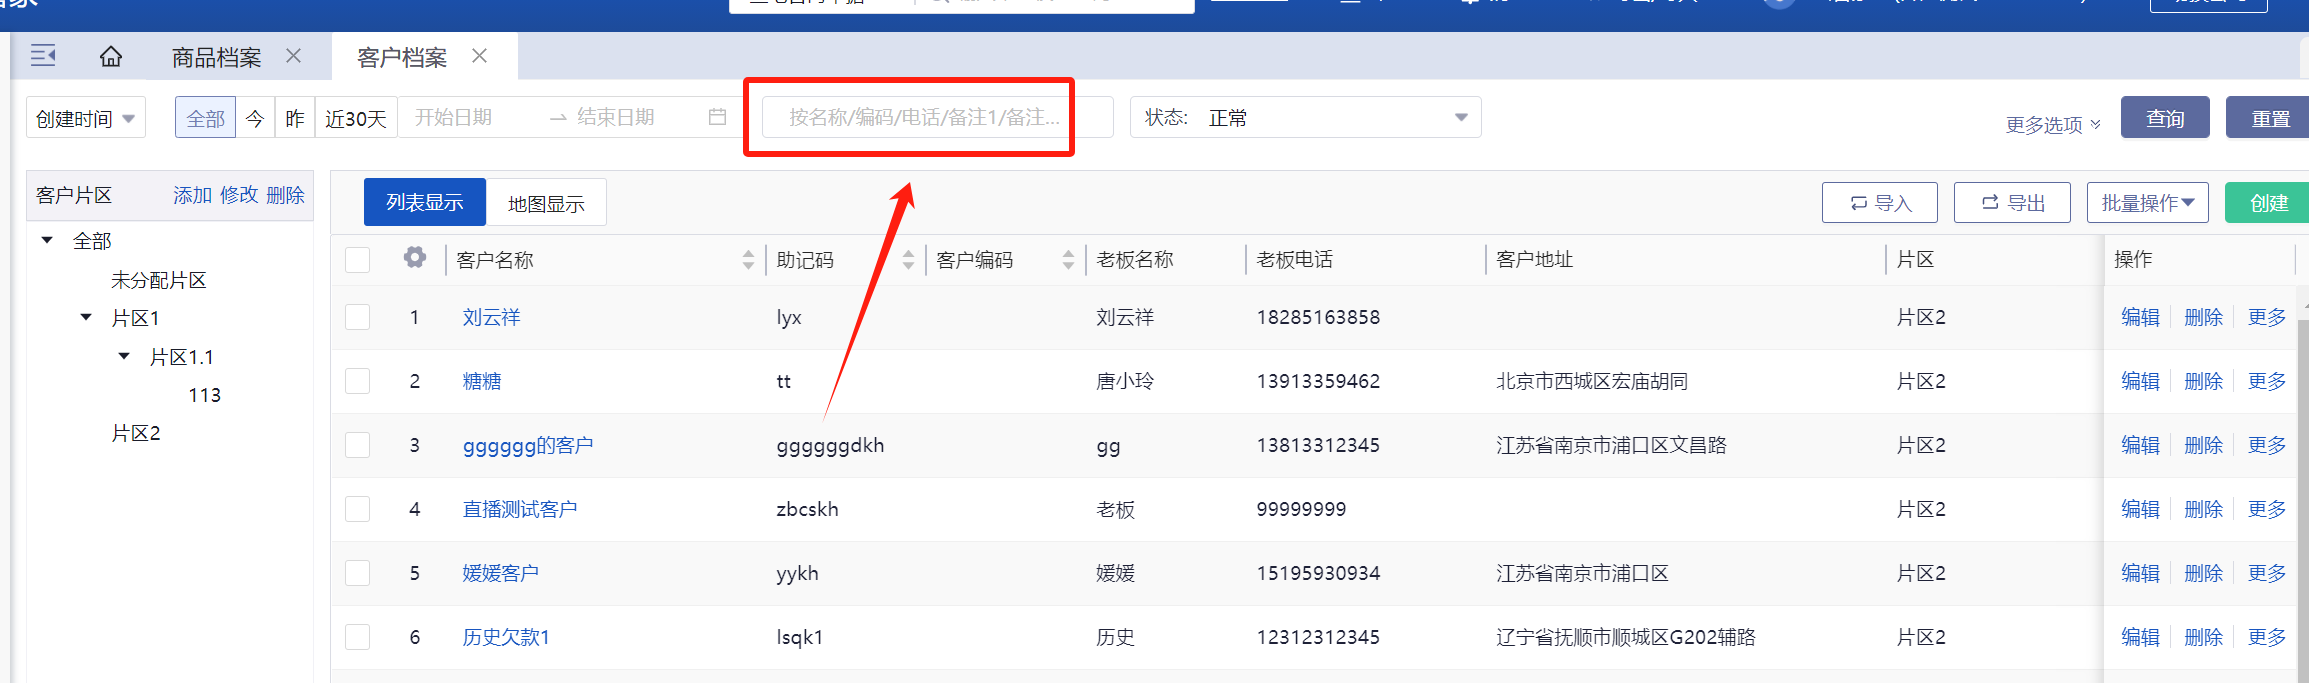Close the 客户档案 tab
2309x683 pixels.
pyautogui.click(x=480, y=56)
